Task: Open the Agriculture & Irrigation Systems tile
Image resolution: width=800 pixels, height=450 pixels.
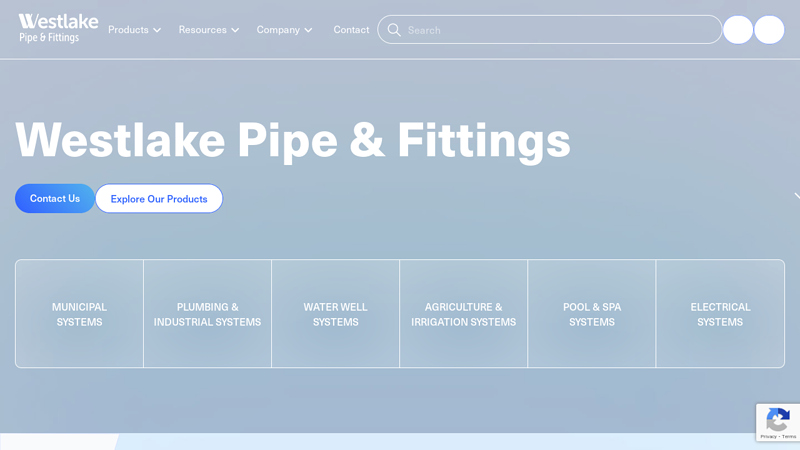Action: pyautogui.click(x=463, y=314)
